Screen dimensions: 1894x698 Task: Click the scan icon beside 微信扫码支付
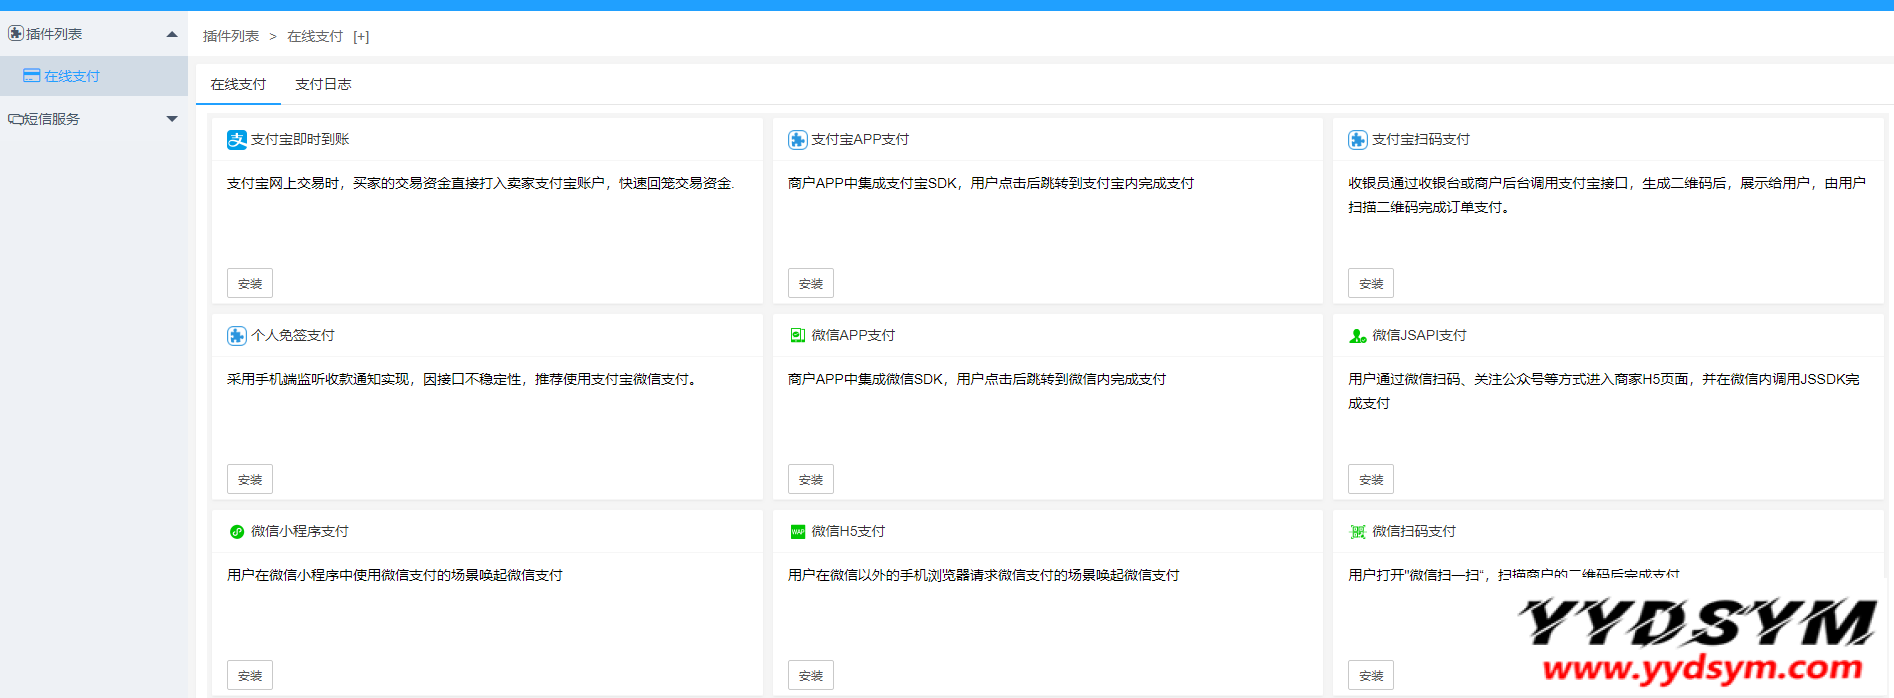click(x=1357, y=532)
